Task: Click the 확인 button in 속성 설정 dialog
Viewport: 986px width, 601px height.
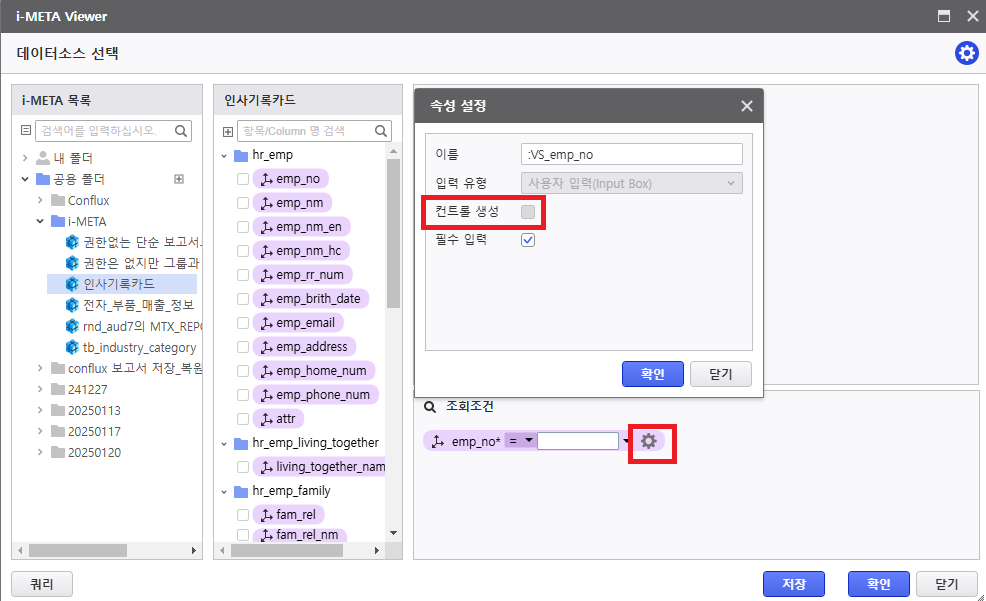Action: pos(652,374)
